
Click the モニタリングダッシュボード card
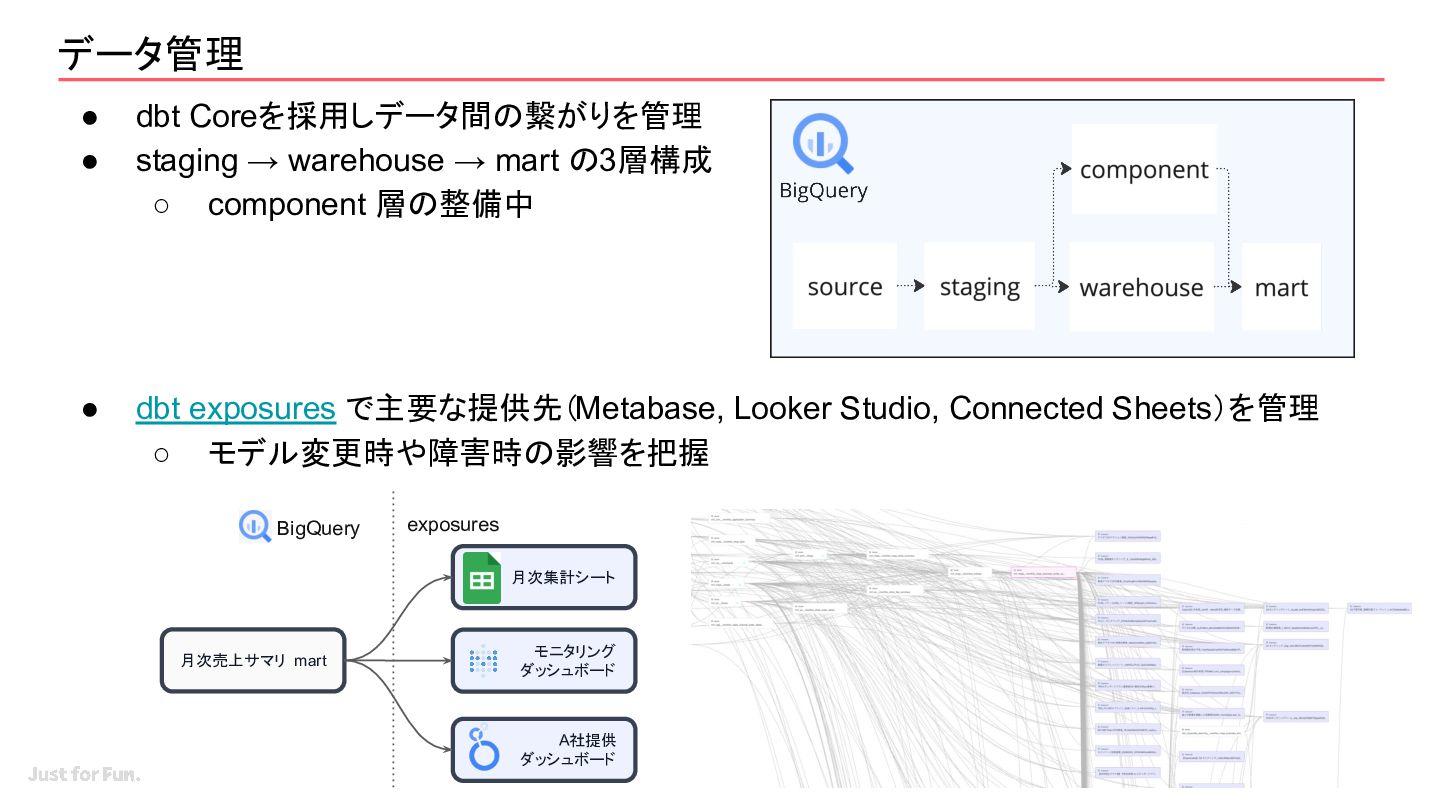pos(544,660)
